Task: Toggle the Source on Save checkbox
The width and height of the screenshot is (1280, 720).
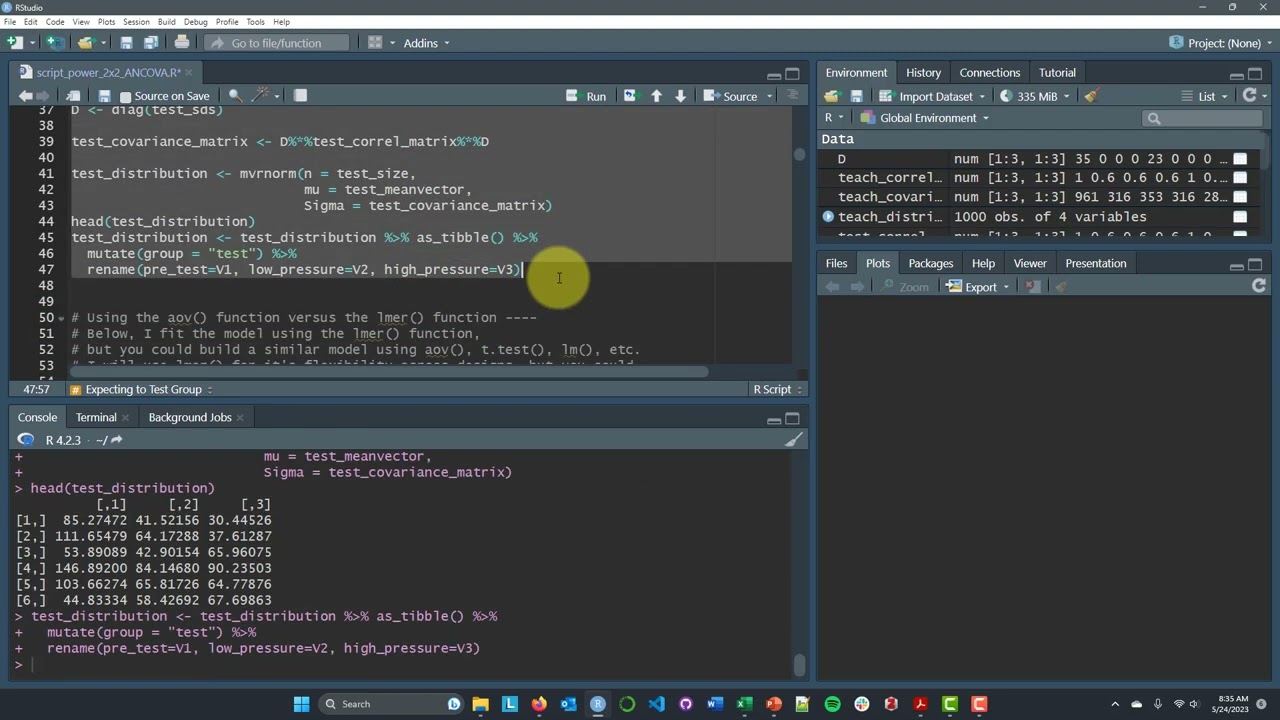Action: pos(125,96)
